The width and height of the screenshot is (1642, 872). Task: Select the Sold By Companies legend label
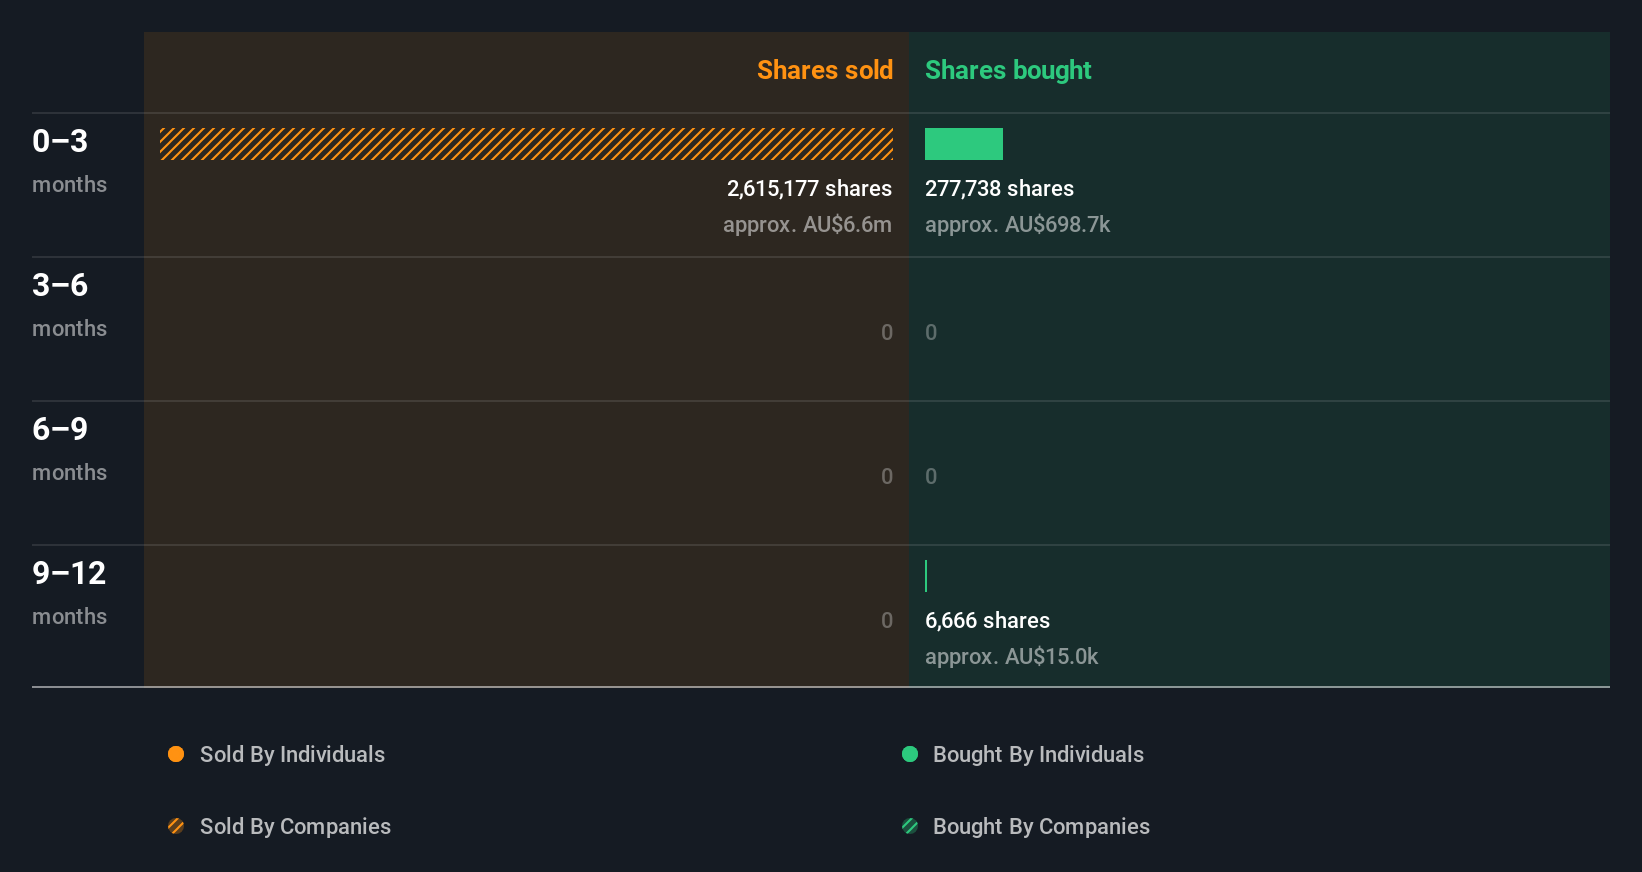(x=295, y=827)
